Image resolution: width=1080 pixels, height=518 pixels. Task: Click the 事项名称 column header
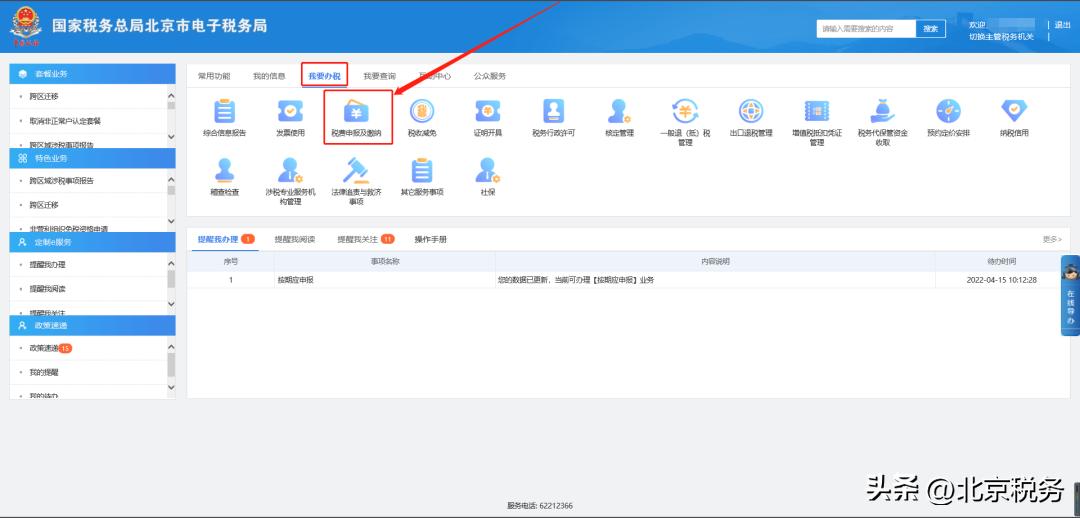[385, 262]
